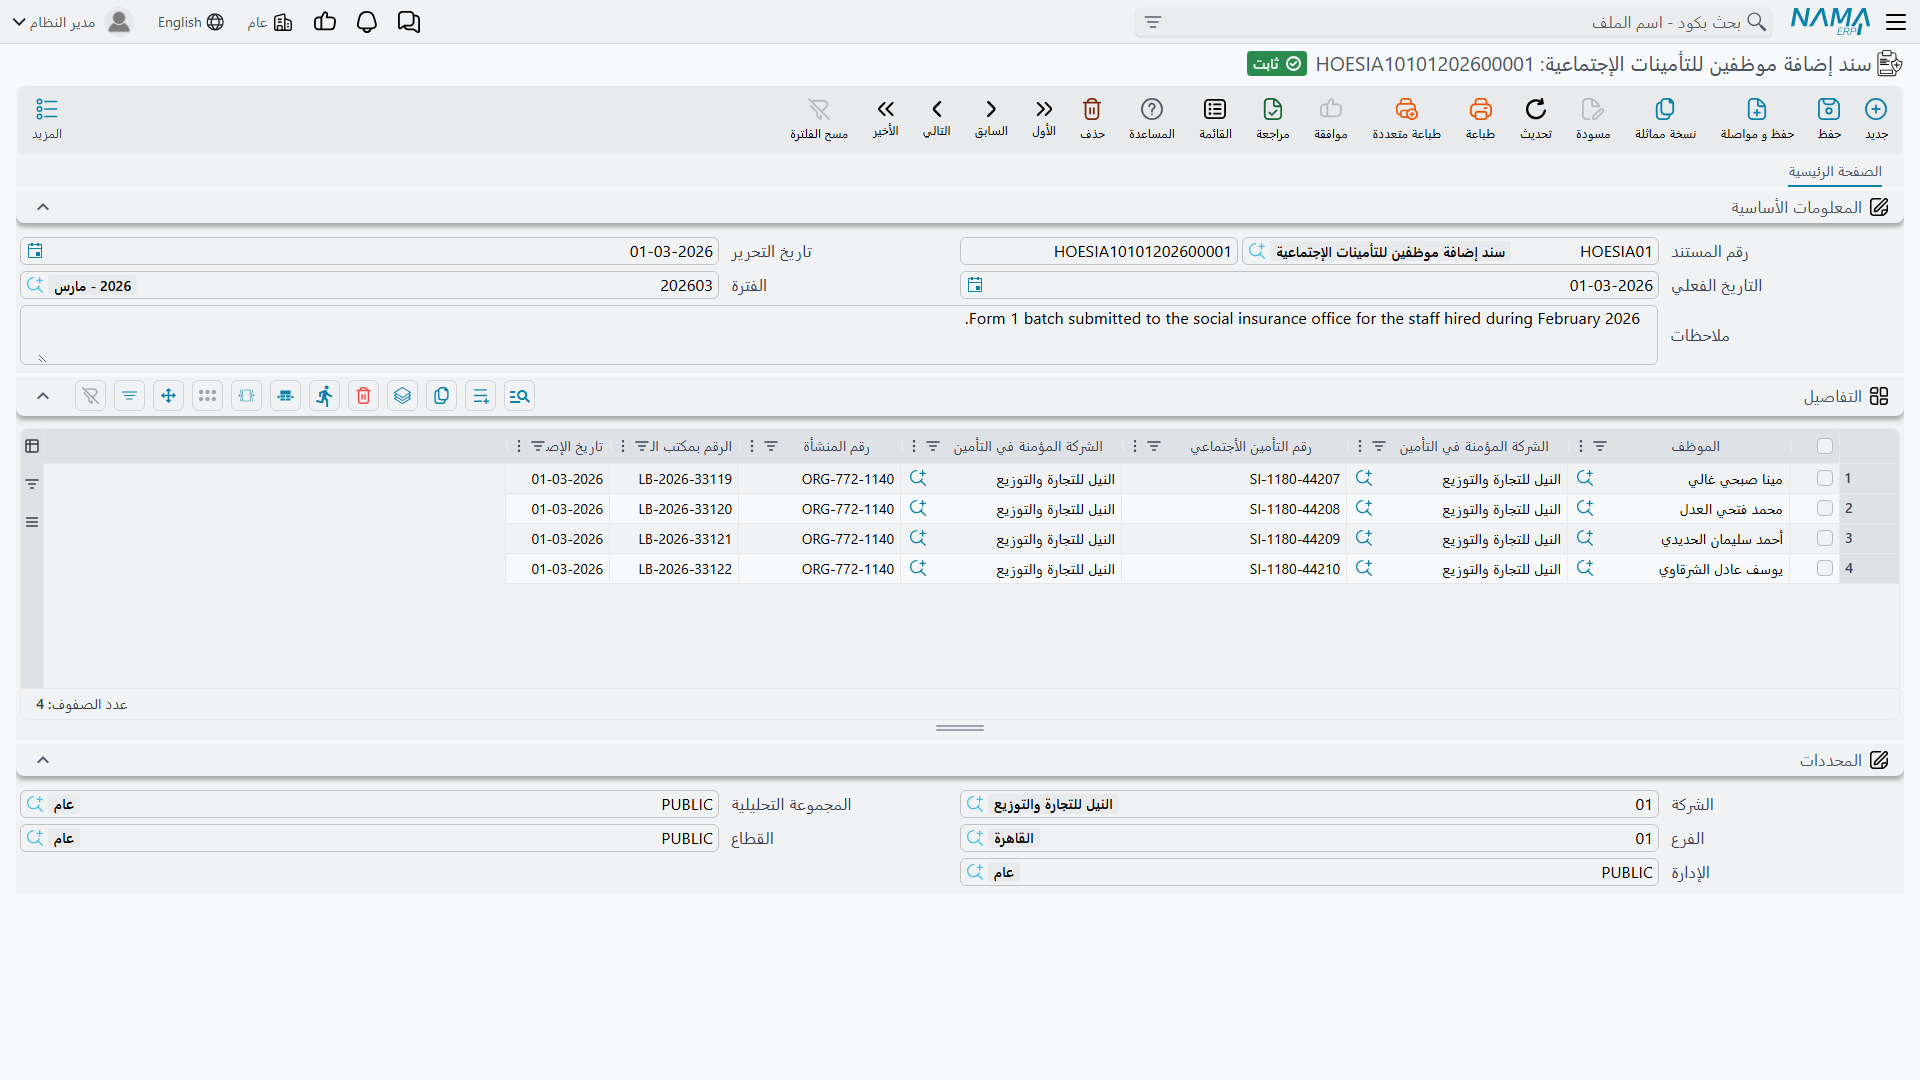
Task: Open the chat messages icon
Action: coord(409,22)
